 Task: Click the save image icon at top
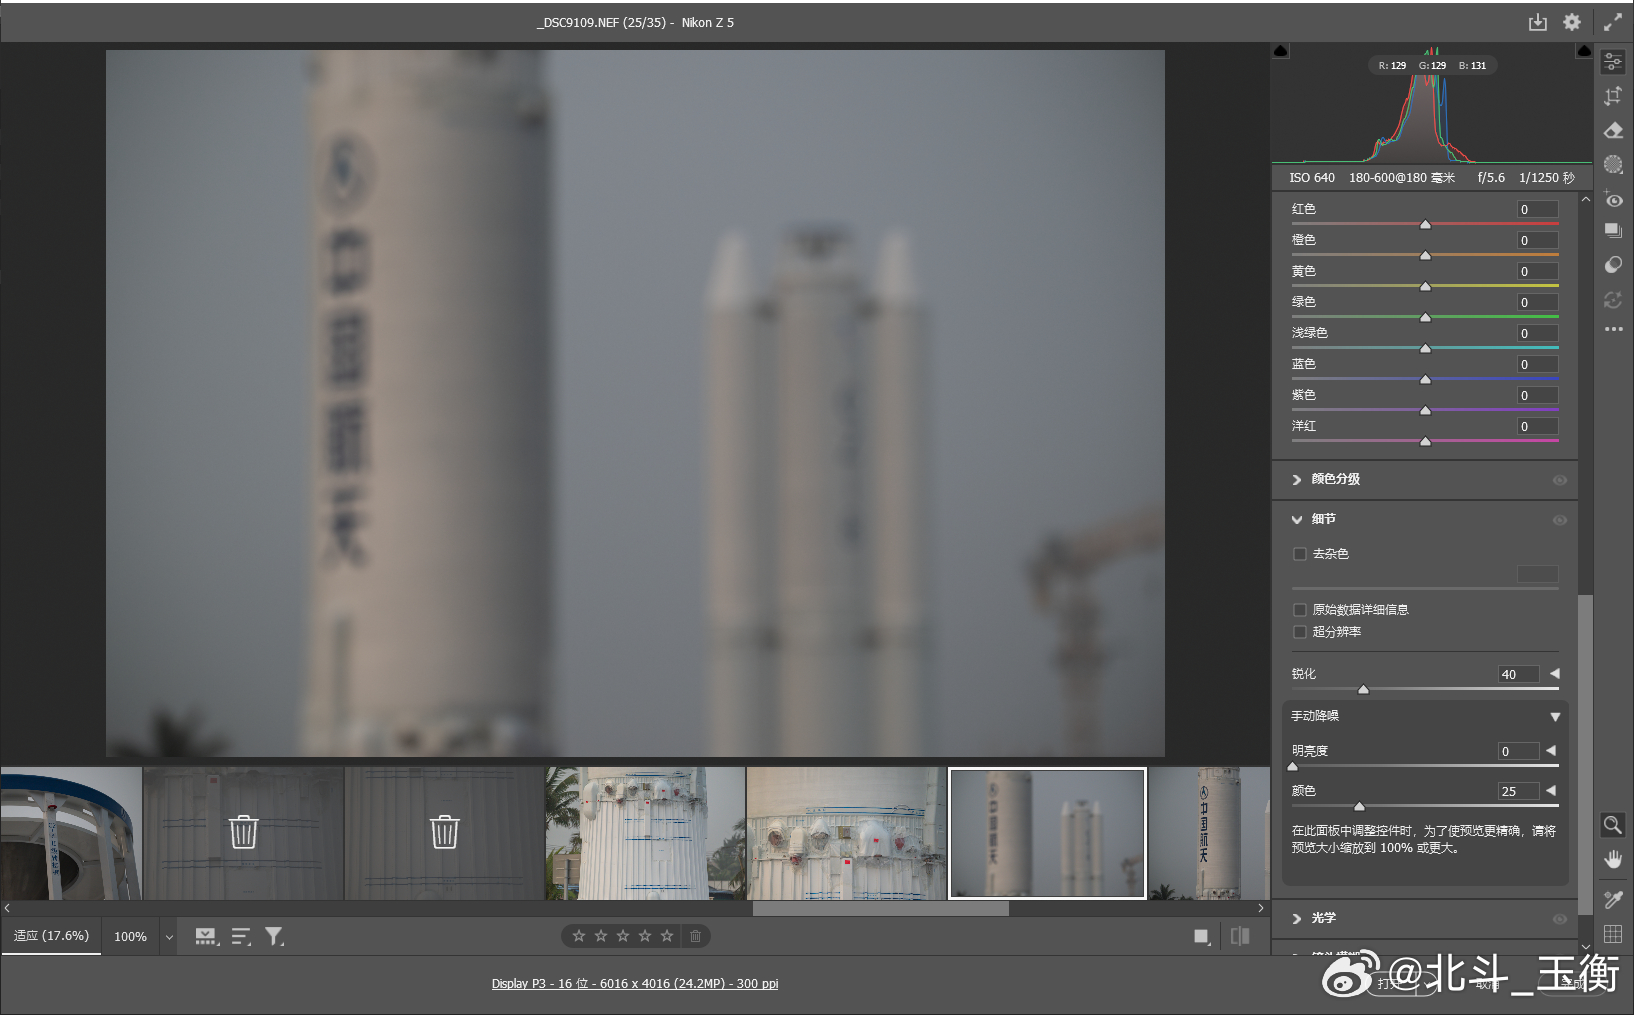click(1537, 22)
